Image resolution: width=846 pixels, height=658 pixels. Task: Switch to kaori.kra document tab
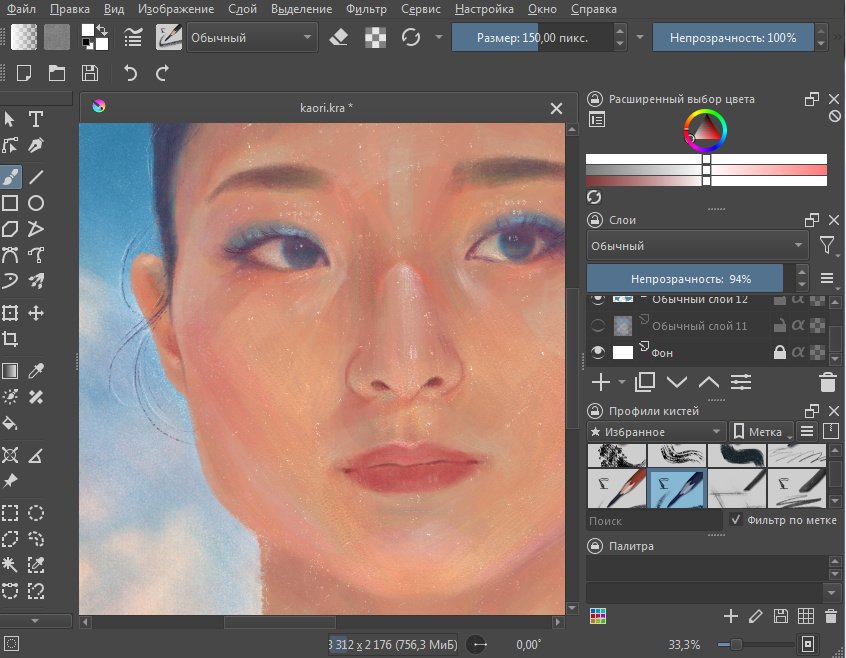coord(326,107)
